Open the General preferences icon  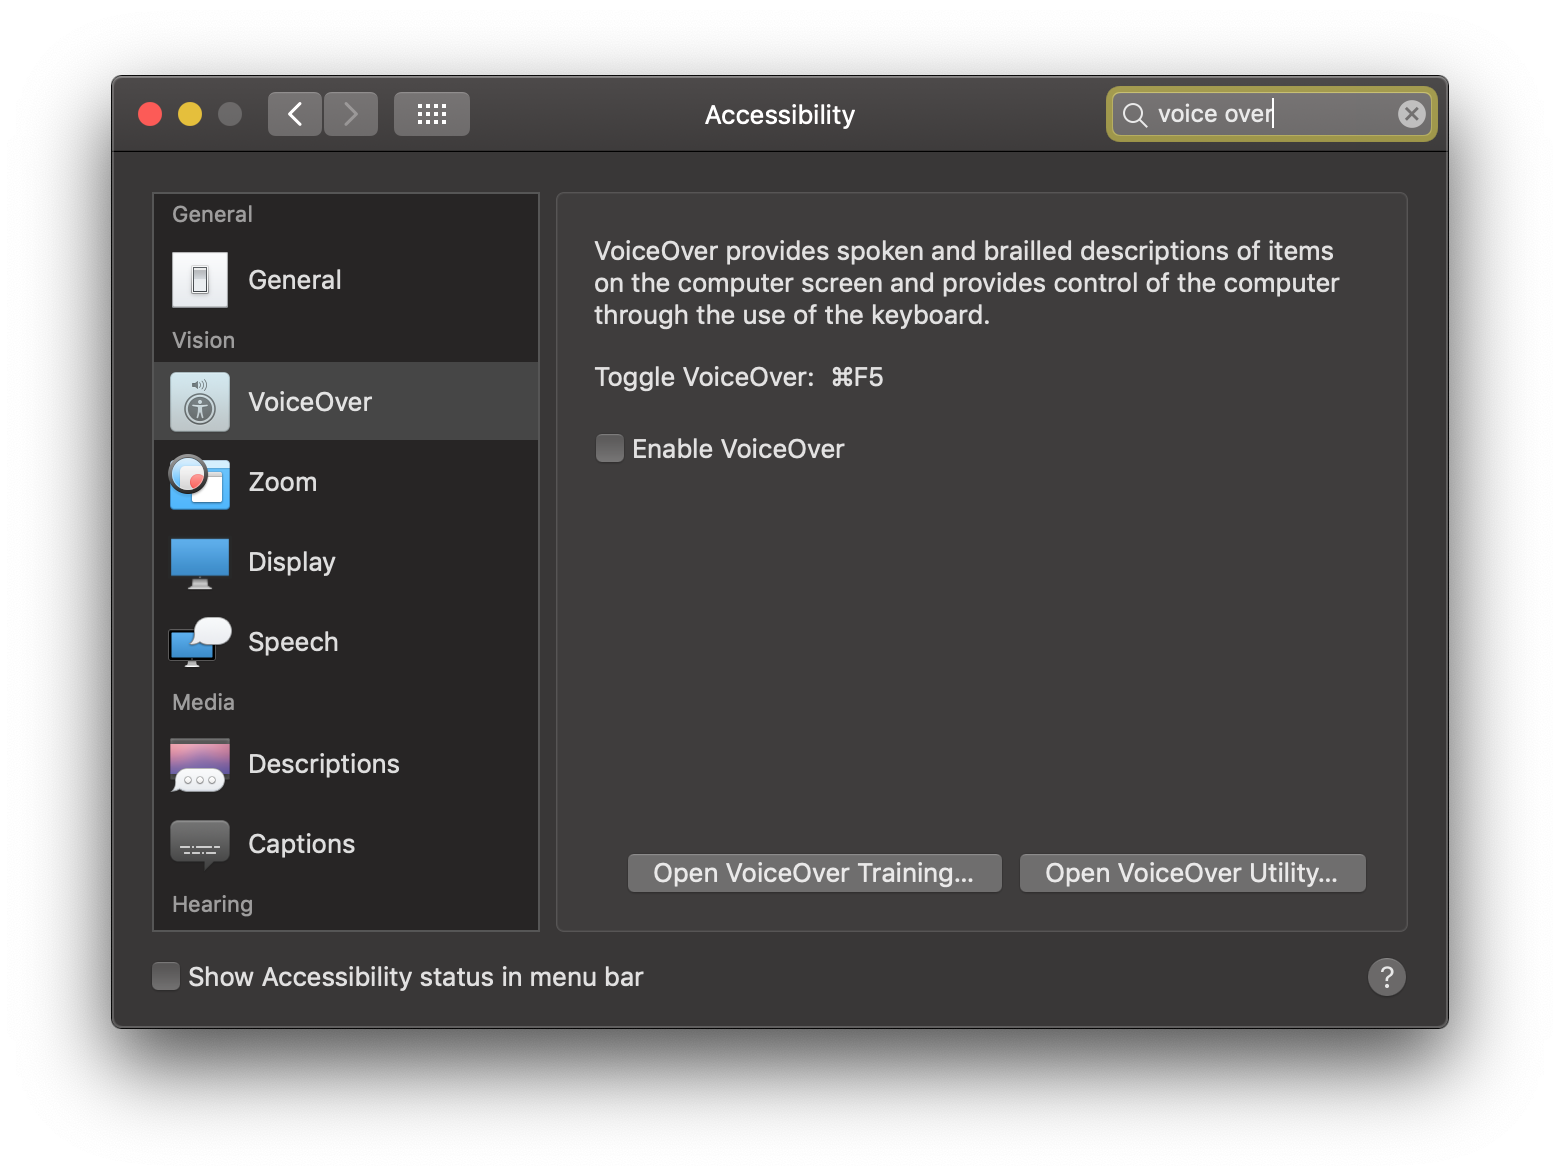199,280
